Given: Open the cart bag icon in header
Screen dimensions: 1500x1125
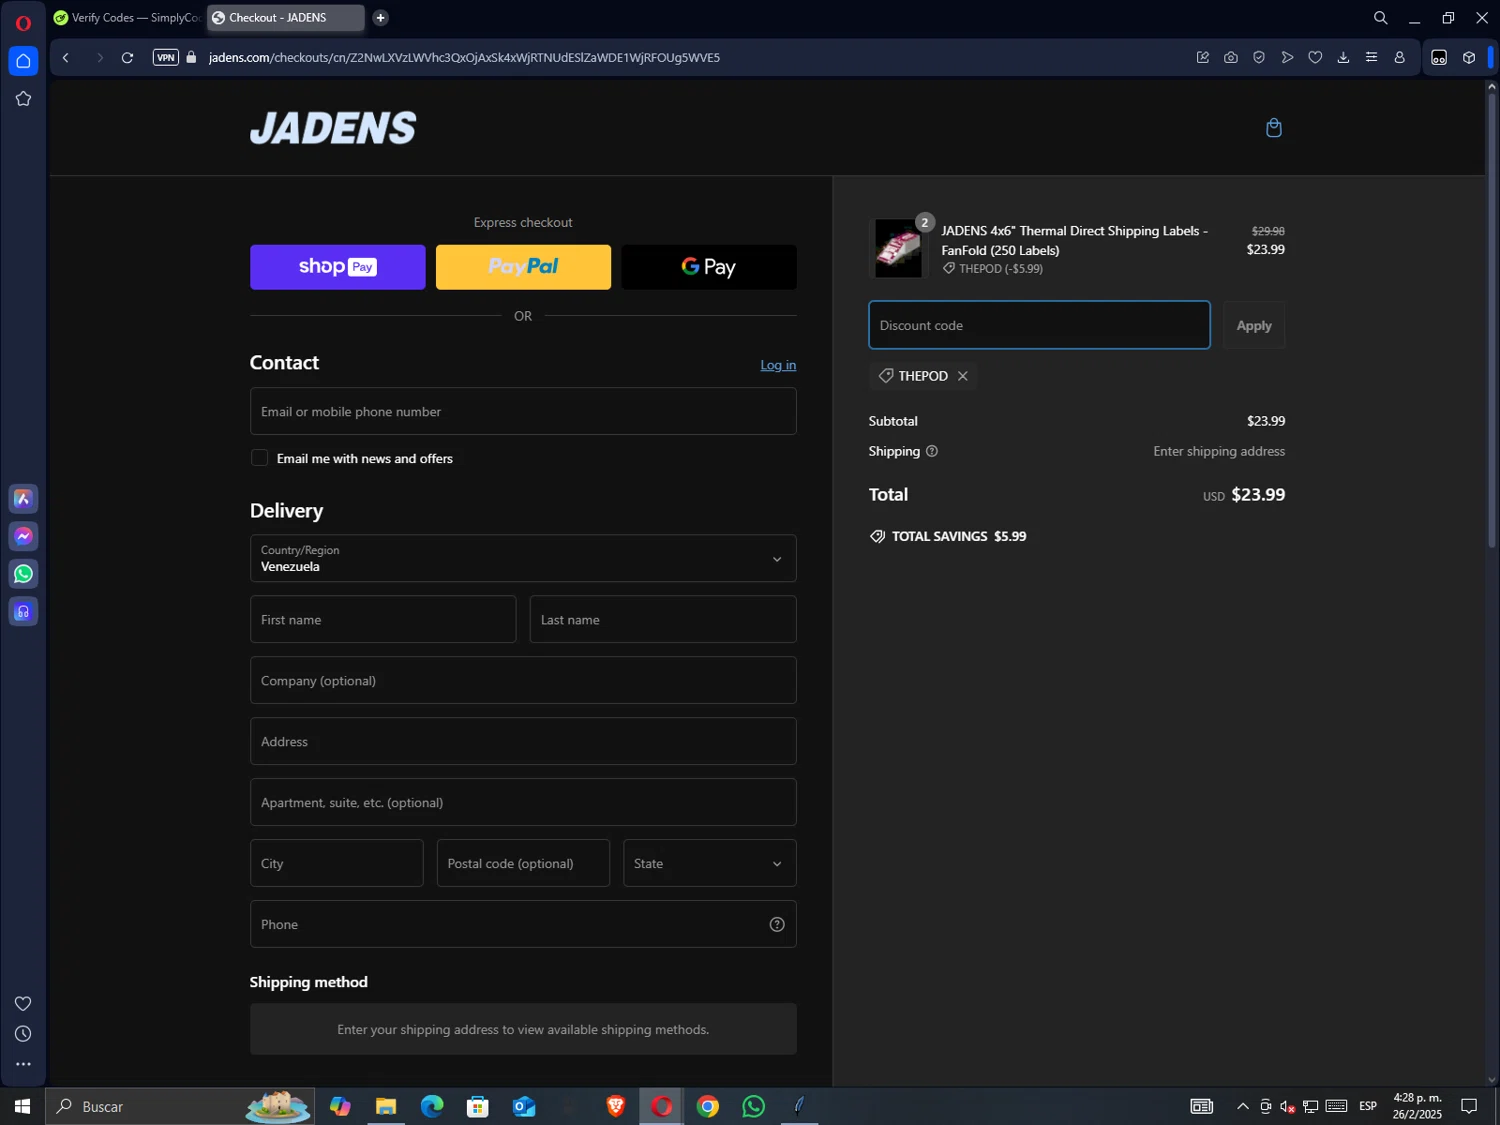Looking at the screenshot, I should coord(1273,128).
